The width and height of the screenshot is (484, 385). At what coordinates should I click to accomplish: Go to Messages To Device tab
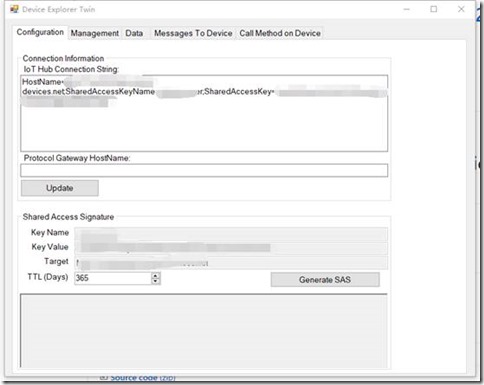tap(193, 33)
